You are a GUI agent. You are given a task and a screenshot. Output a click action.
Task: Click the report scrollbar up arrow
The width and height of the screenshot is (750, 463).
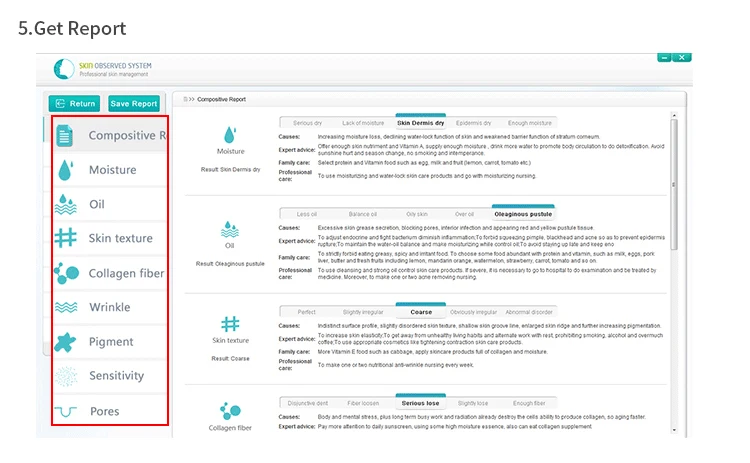pos(674,115)
